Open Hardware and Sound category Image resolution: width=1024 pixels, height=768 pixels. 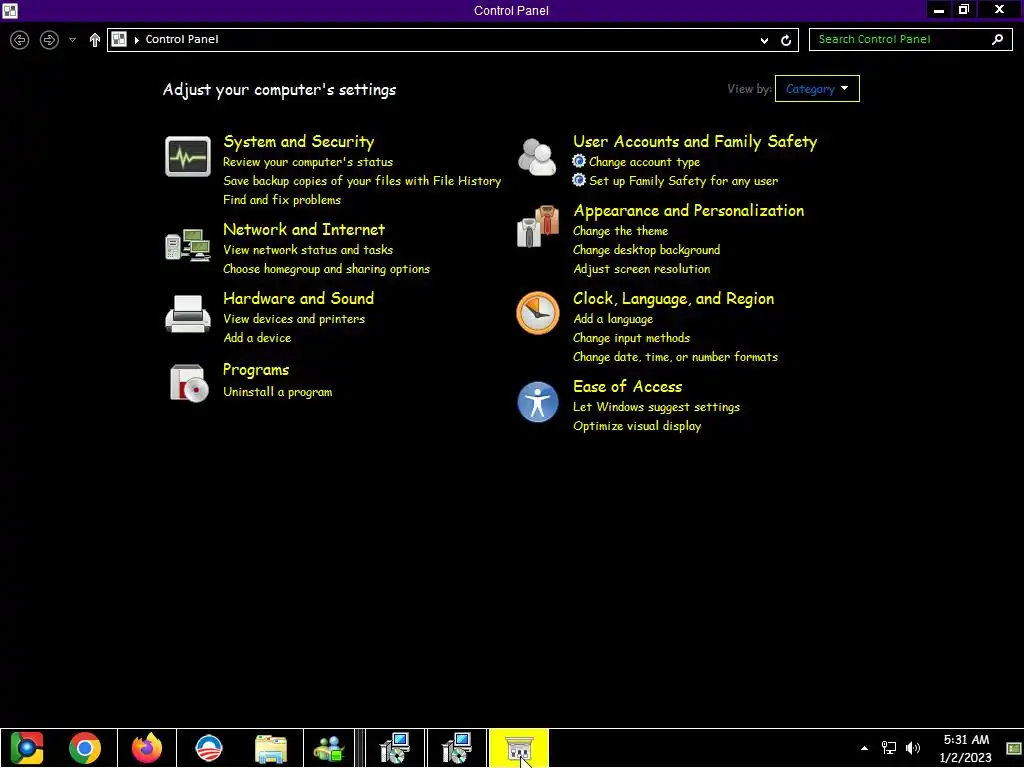[298, 298]
